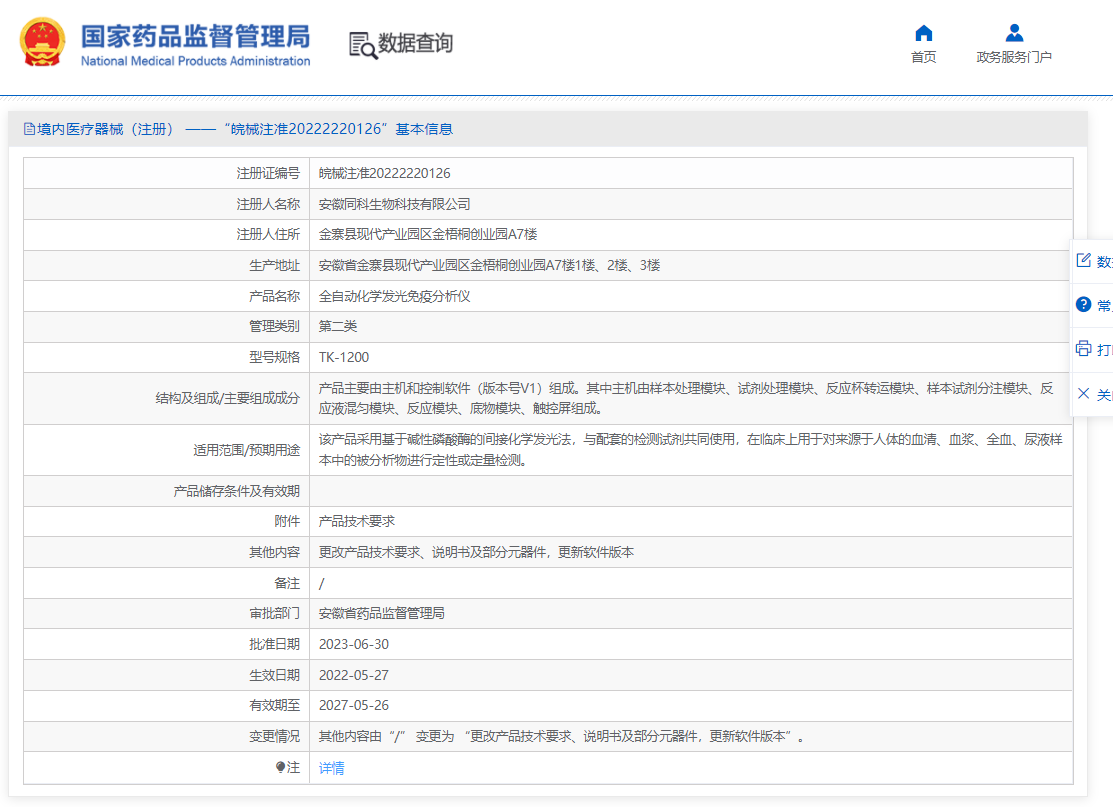1113x807 pixels.
Task: Click product name 全自动化学发光免疫分析仪
Action: (x=395, y=296)
